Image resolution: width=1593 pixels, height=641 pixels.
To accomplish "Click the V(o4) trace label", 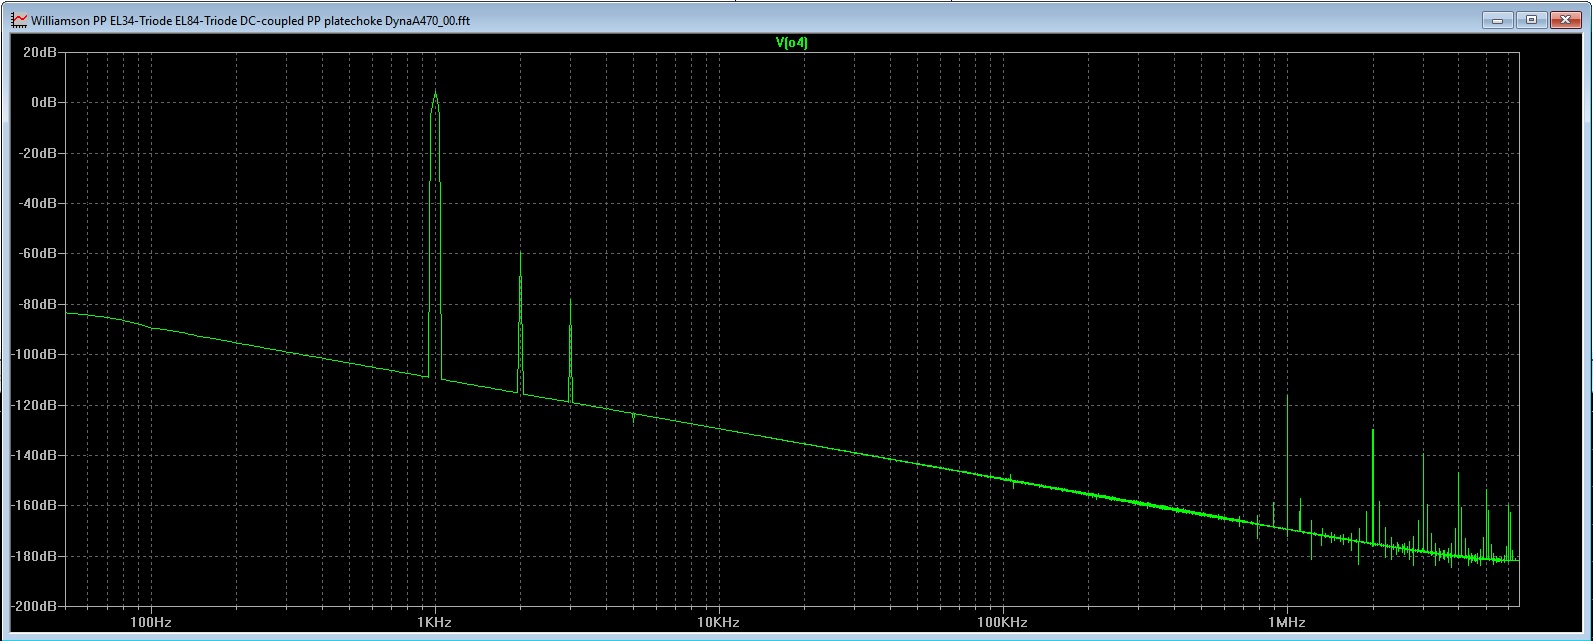I will [x=791, y=42].
